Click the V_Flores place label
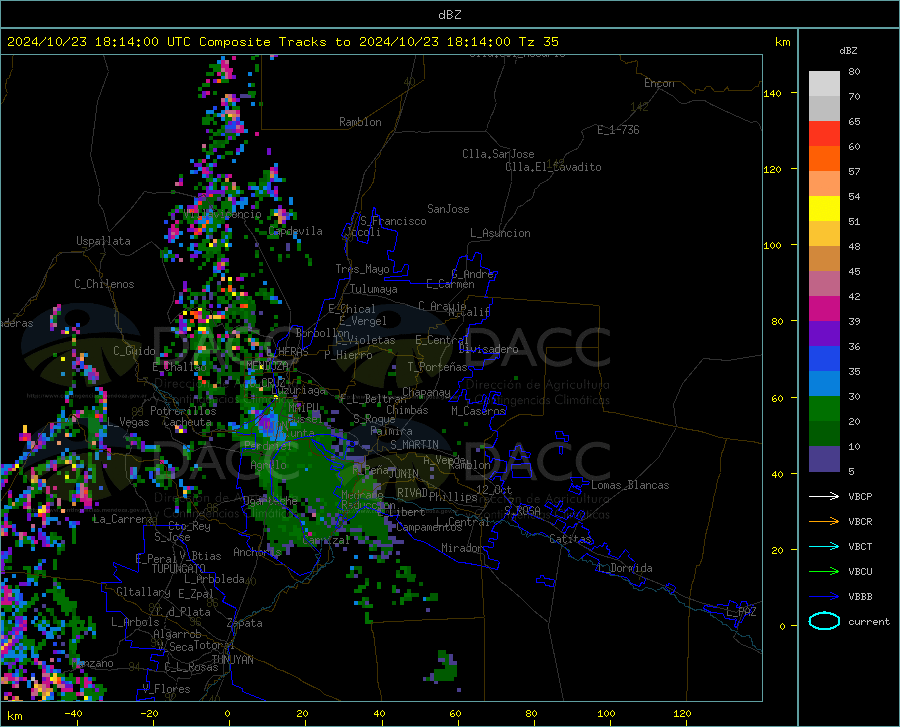Viewport: 900px width, 727px height. tap(166, 689)
